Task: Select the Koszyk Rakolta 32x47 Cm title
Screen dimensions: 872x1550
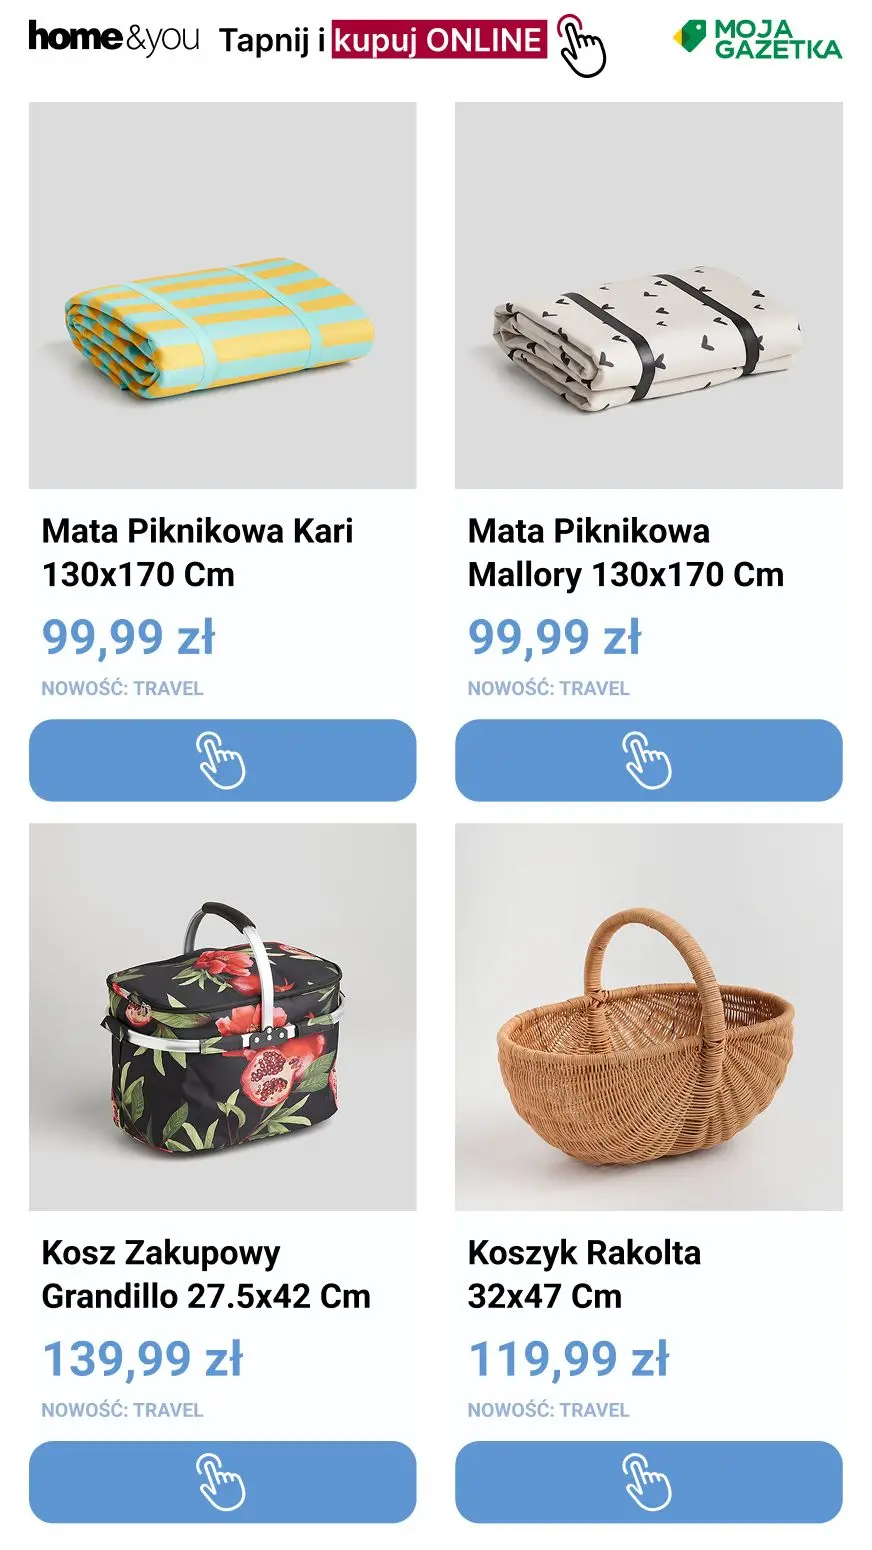Action: [x=584, y=1274]
